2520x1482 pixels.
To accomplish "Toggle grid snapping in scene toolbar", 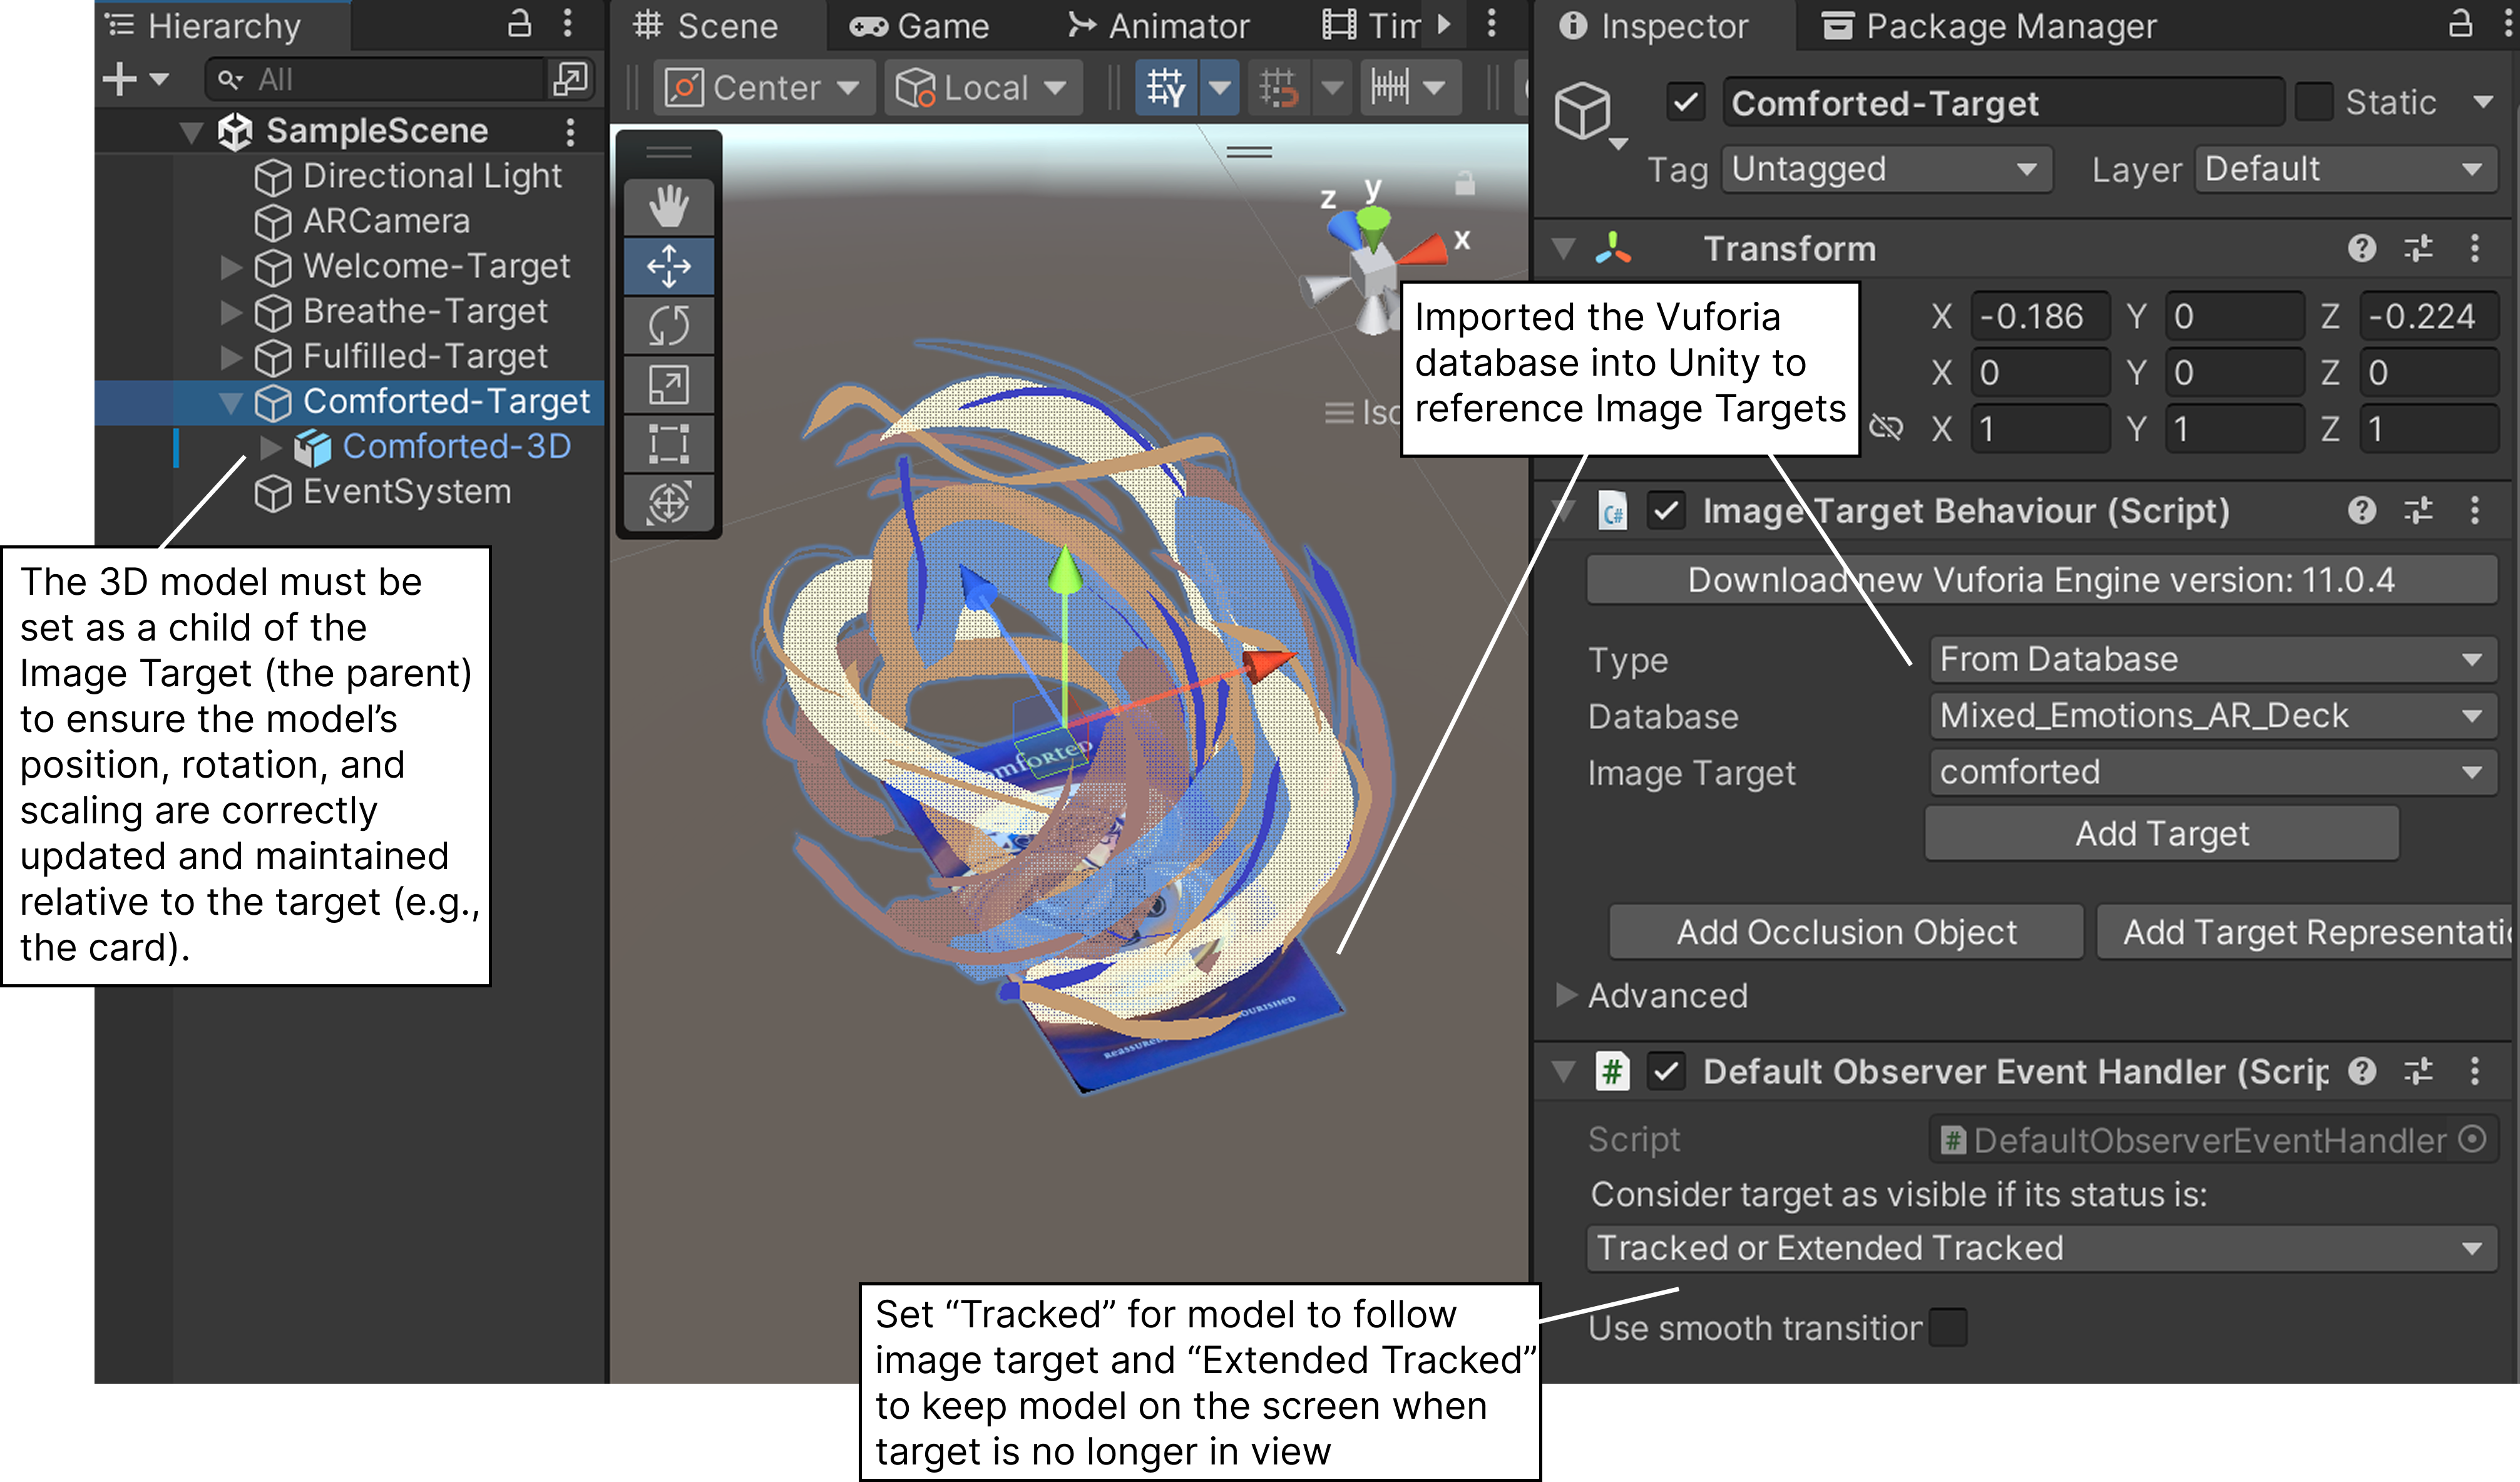I will 1166,87.
